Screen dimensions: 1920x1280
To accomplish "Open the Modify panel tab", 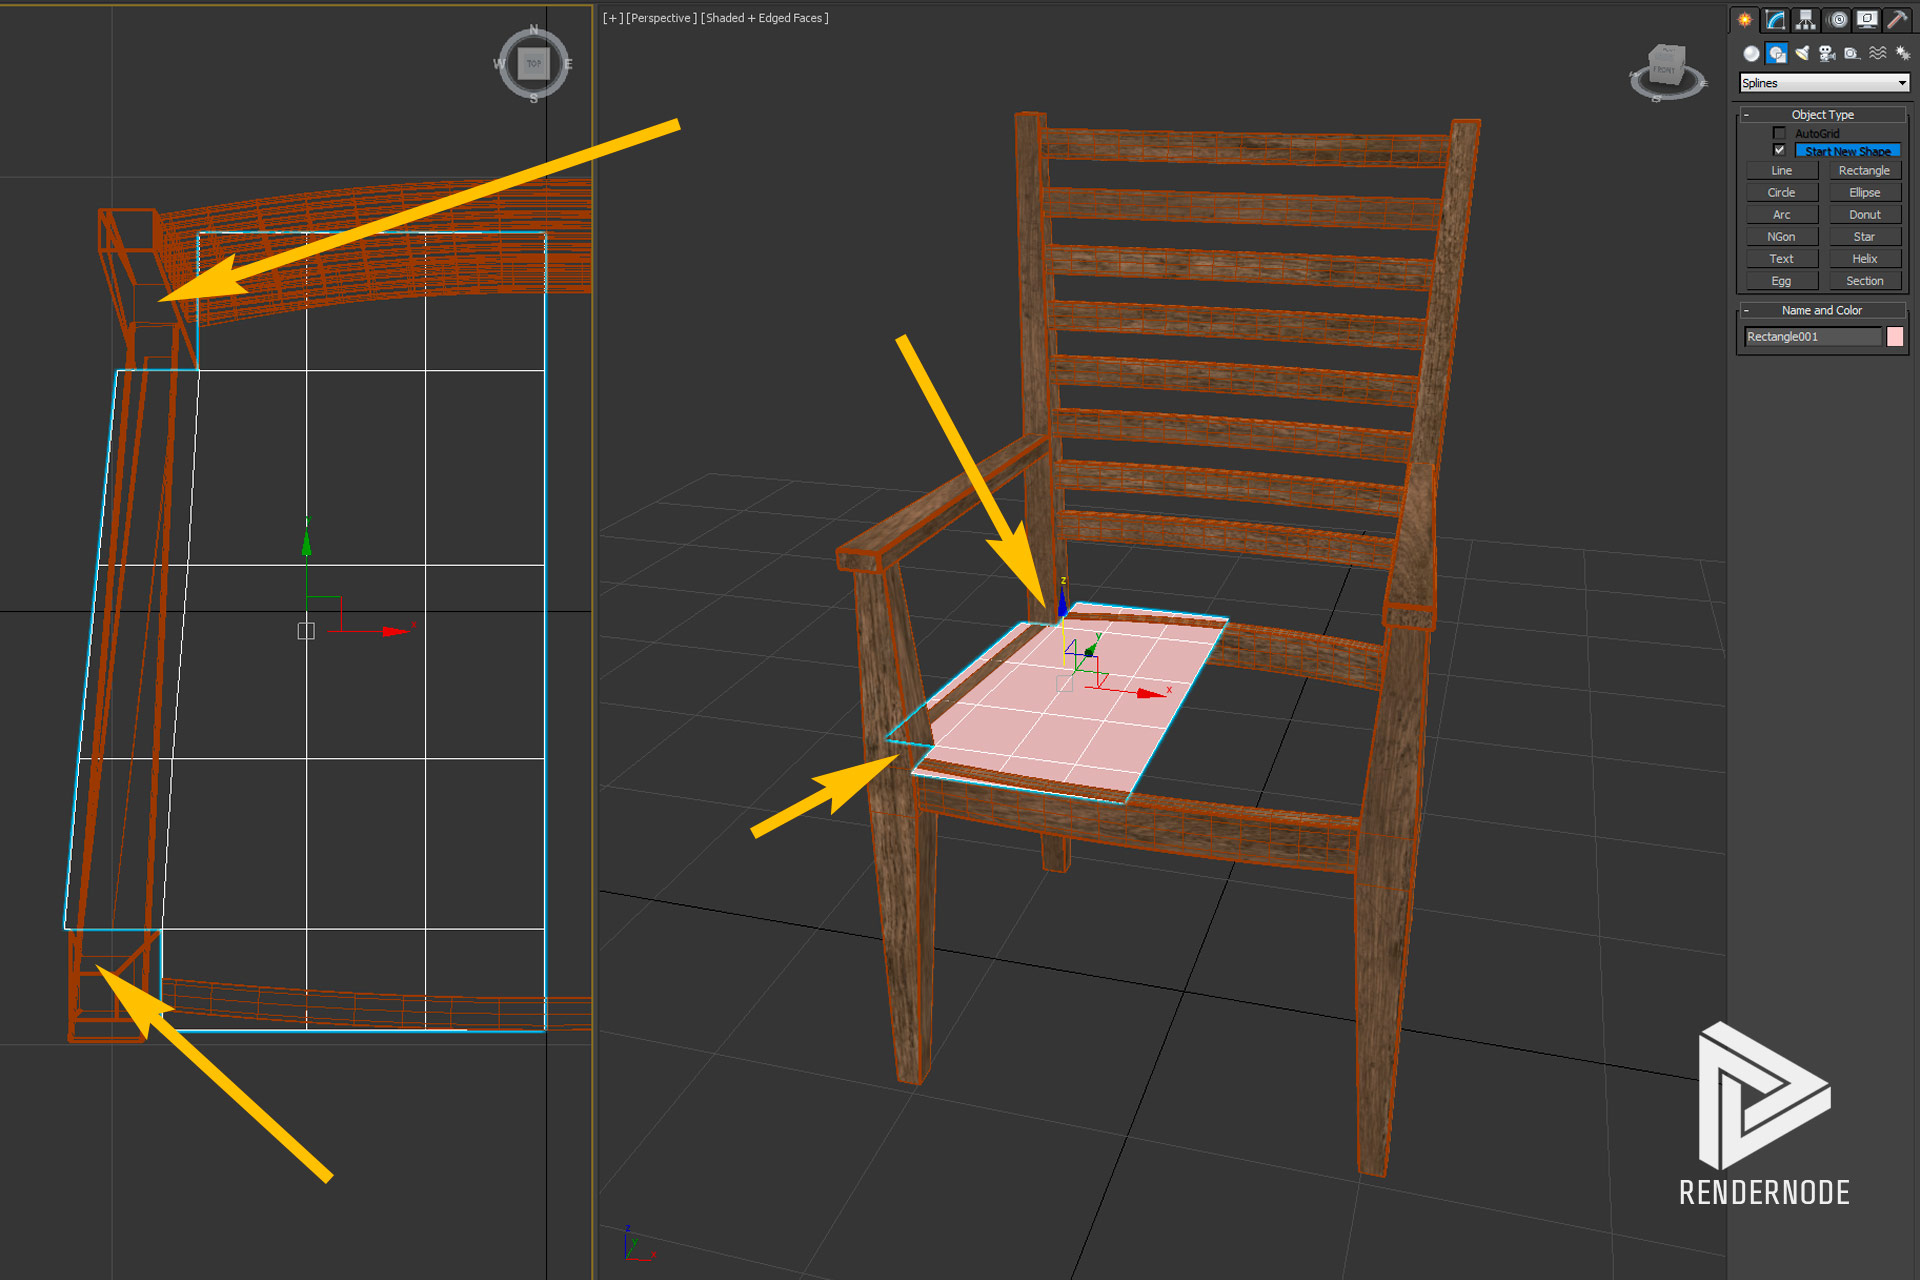I will click(1775, 20).
